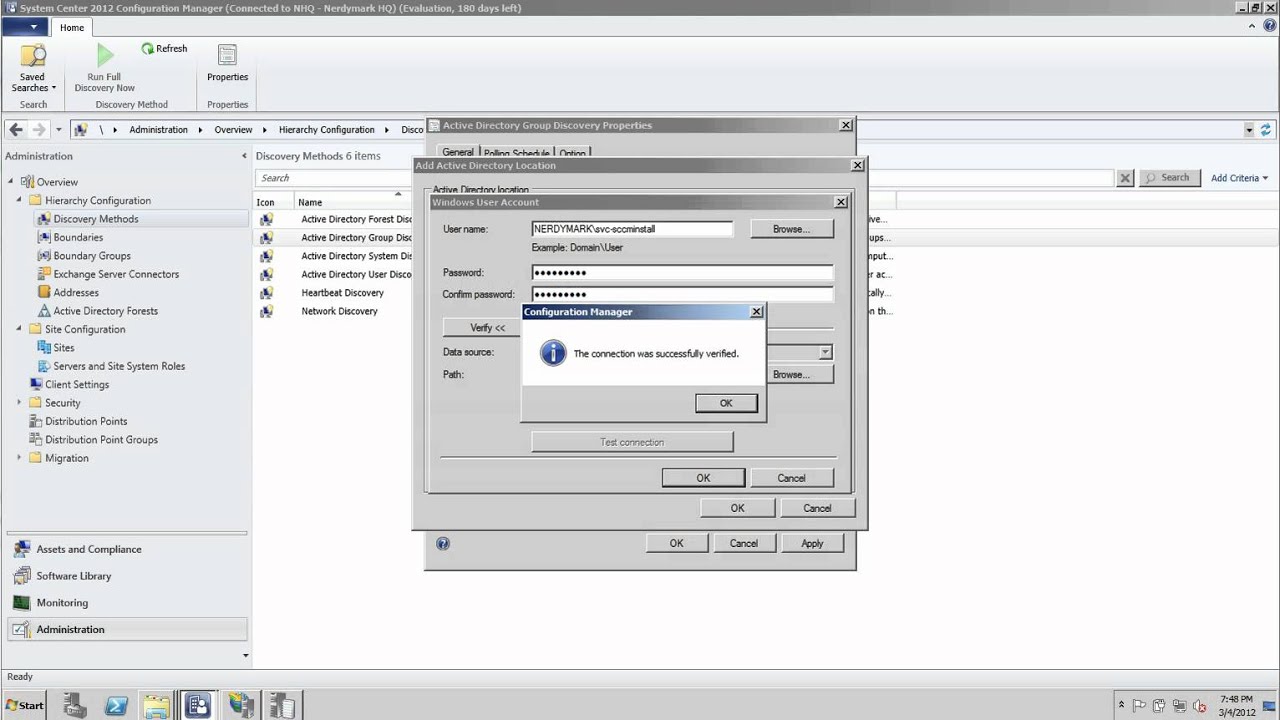Screen dimensions: 1280x720
Task: Select the Home ribbon tab
Action: click(x=72, y=27)
